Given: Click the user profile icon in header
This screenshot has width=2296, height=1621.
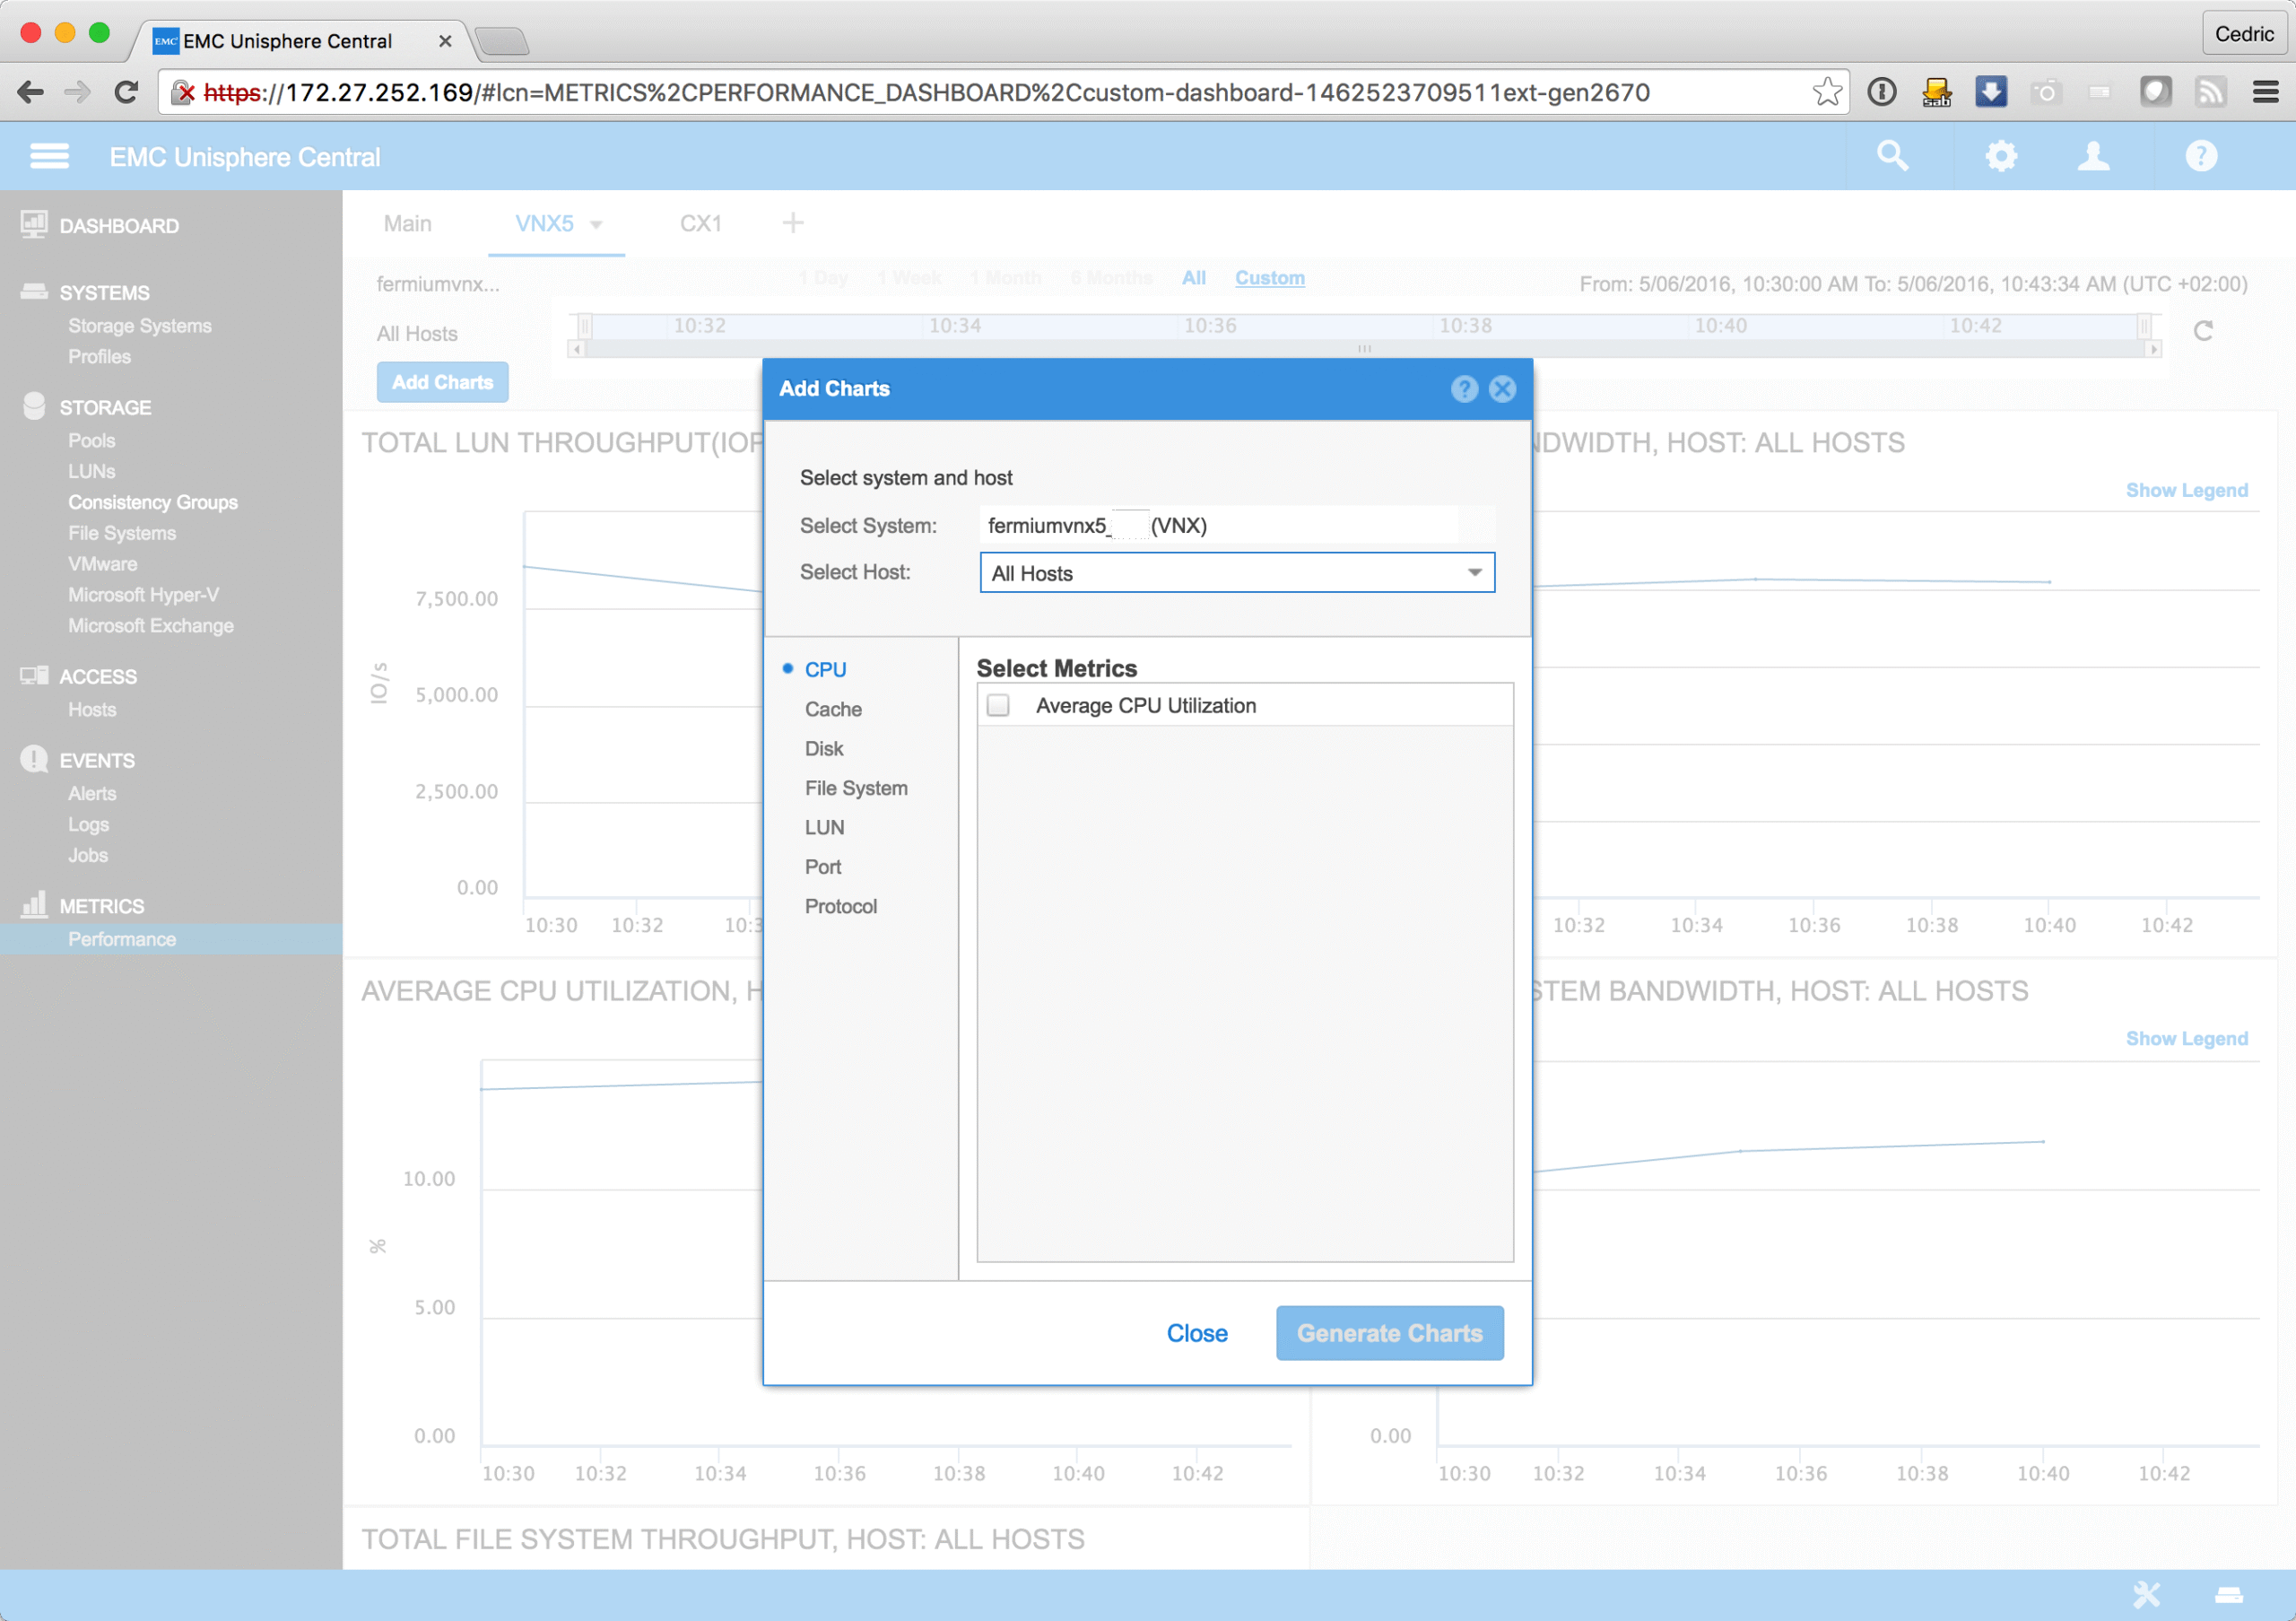Looking at the screenshot, I should click(2093, 156).
